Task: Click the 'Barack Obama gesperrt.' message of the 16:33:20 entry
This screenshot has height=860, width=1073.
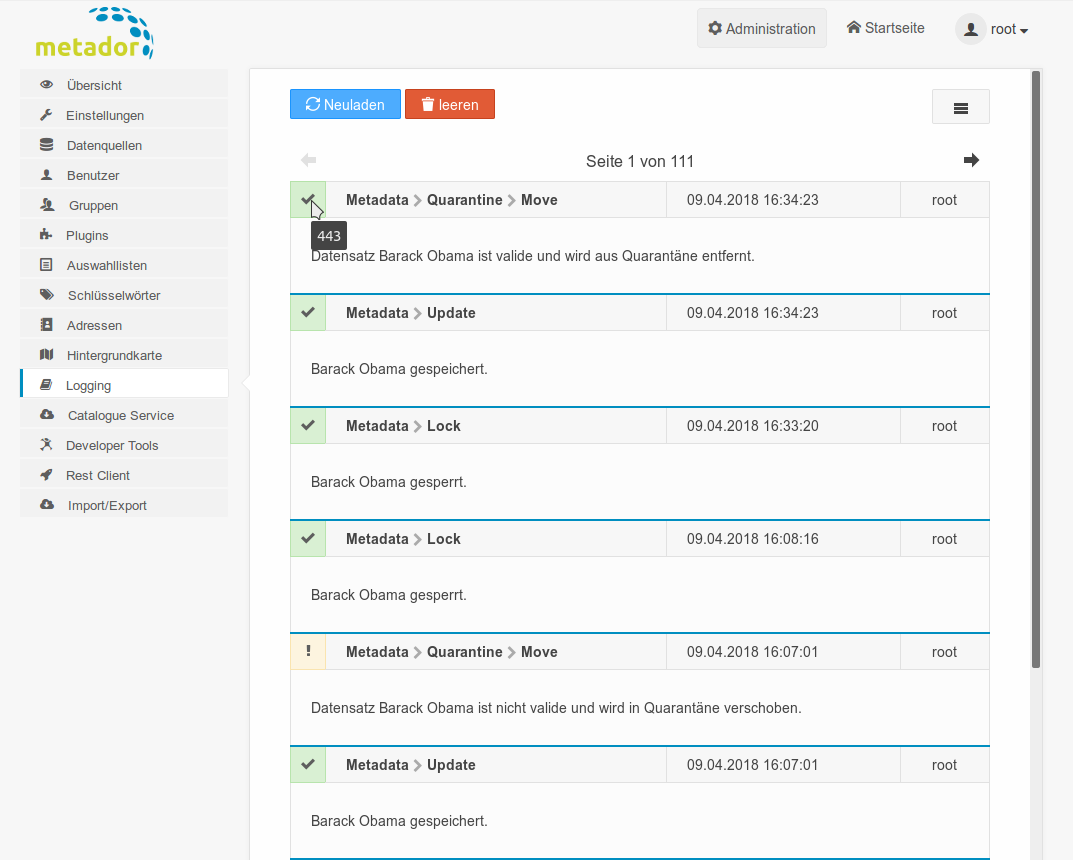Action: [x=389, y=482]
